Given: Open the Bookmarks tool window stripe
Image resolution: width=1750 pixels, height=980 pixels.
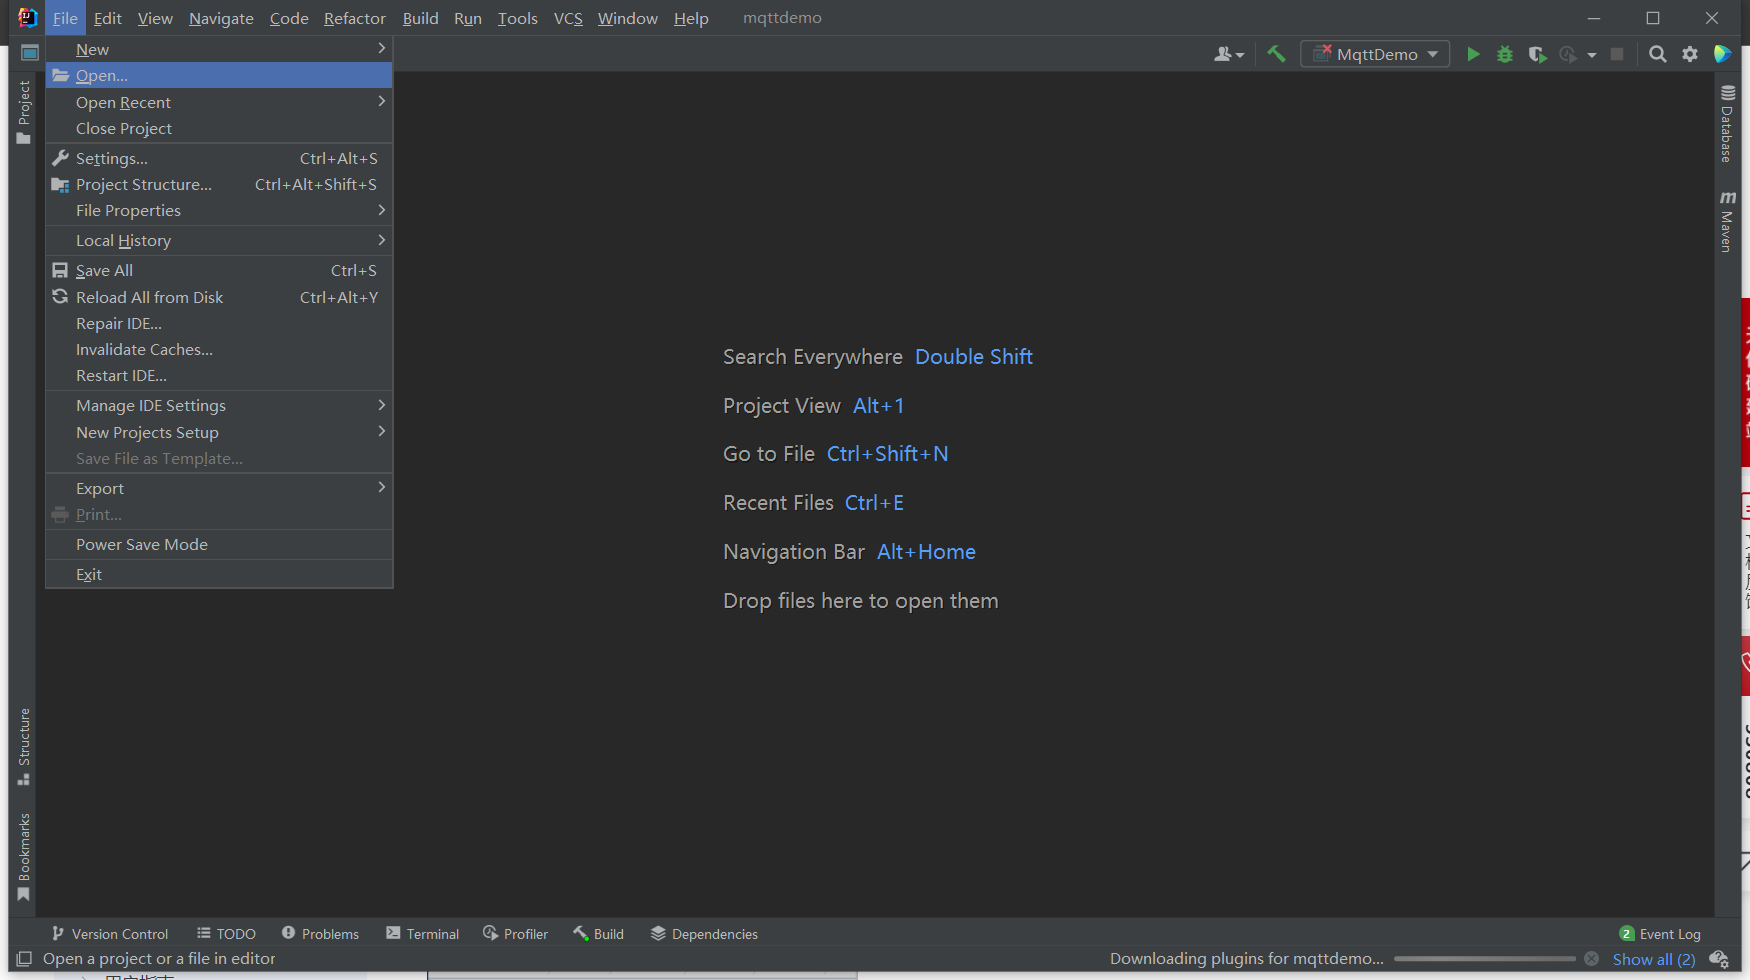Looking at the screenshot, I should pos(24,857).
